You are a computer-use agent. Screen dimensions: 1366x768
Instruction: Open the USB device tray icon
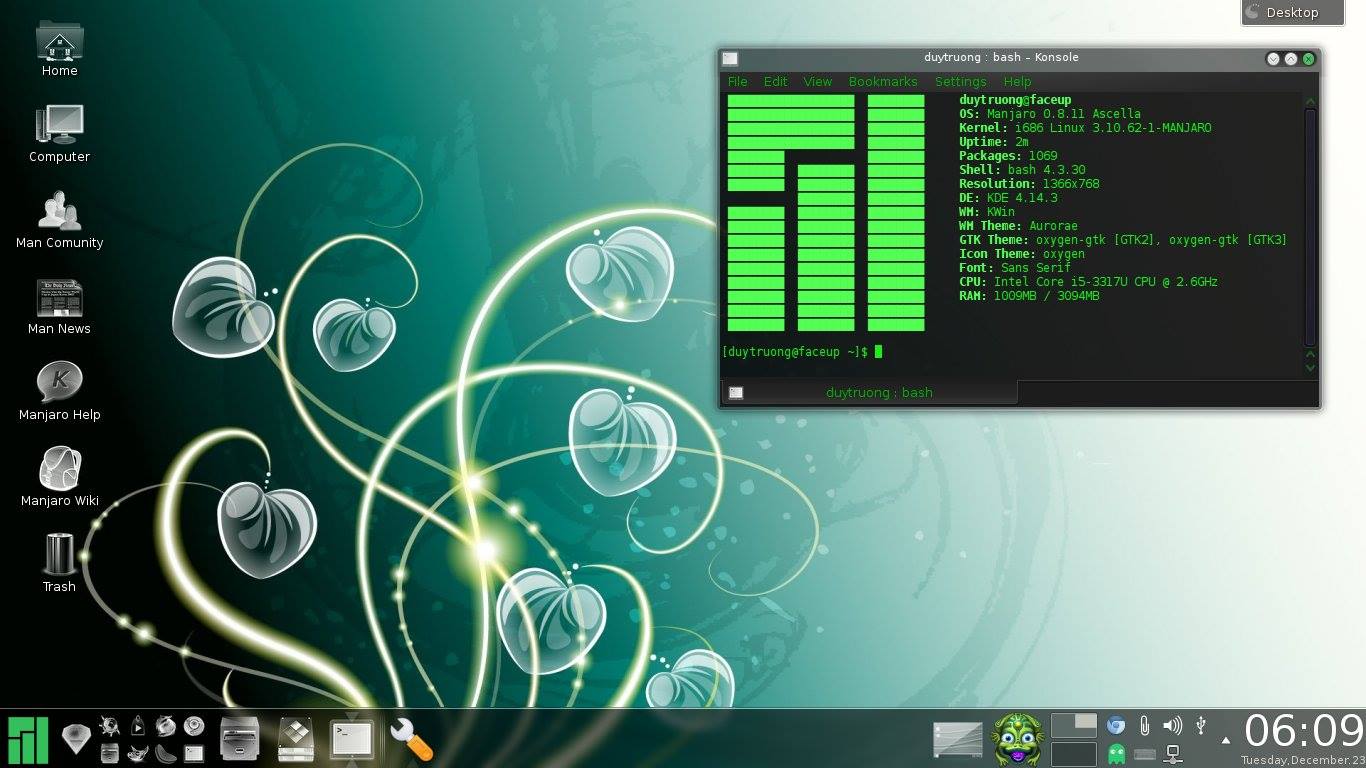click(1201, 725)
